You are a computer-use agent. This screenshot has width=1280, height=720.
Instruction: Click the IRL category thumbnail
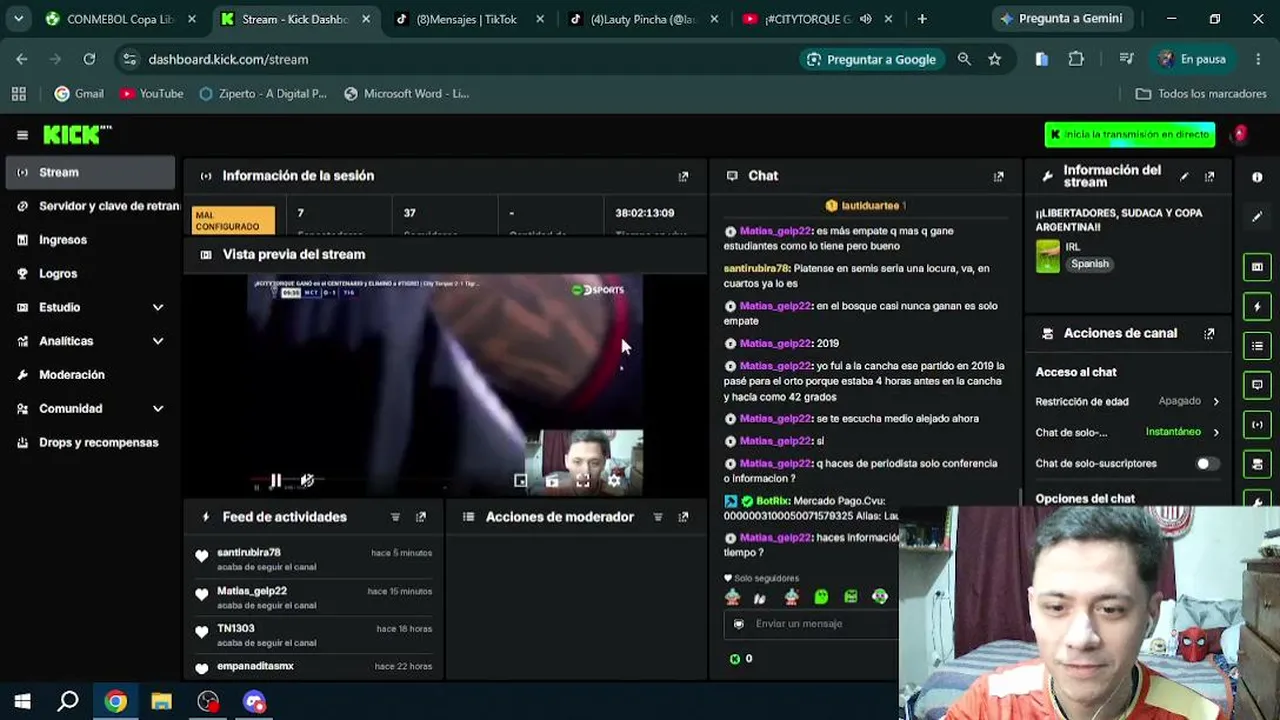click(1047, 256)
